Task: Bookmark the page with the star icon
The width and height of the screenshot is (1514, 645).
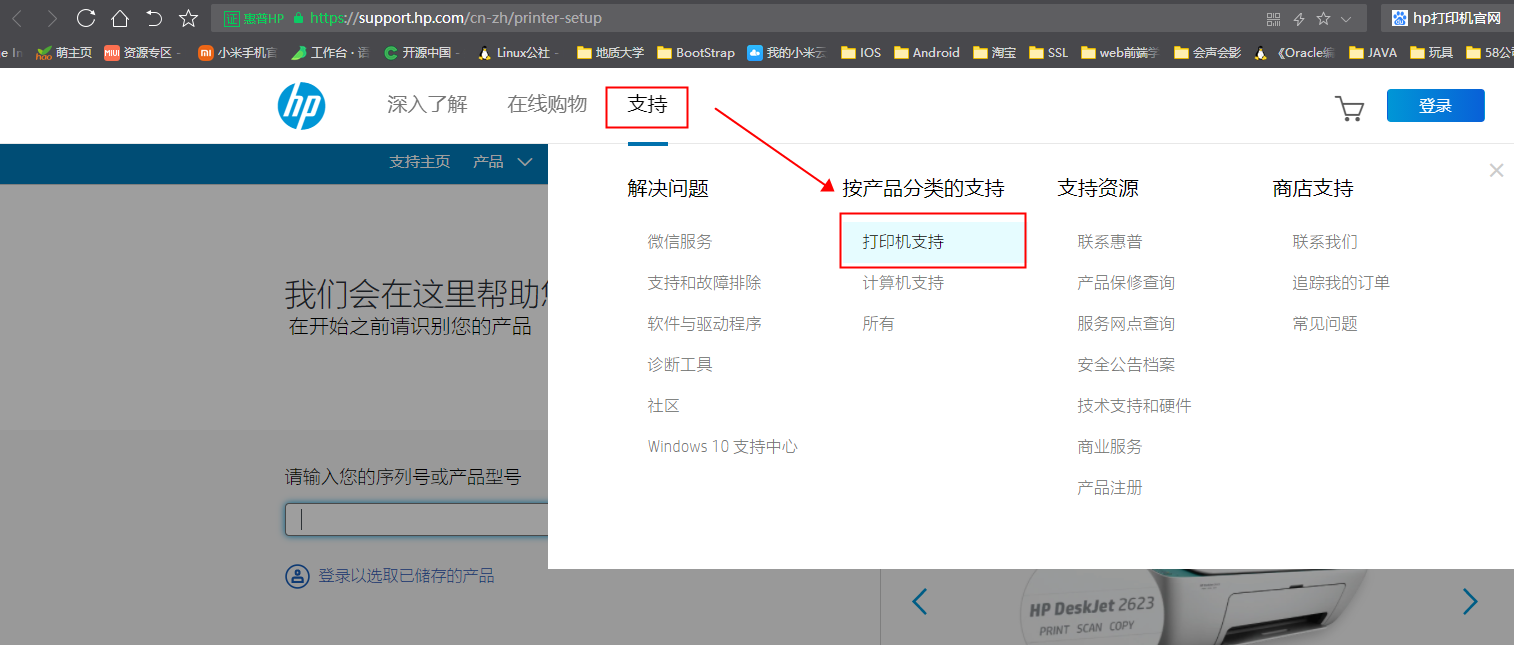Action: [187, 17]
